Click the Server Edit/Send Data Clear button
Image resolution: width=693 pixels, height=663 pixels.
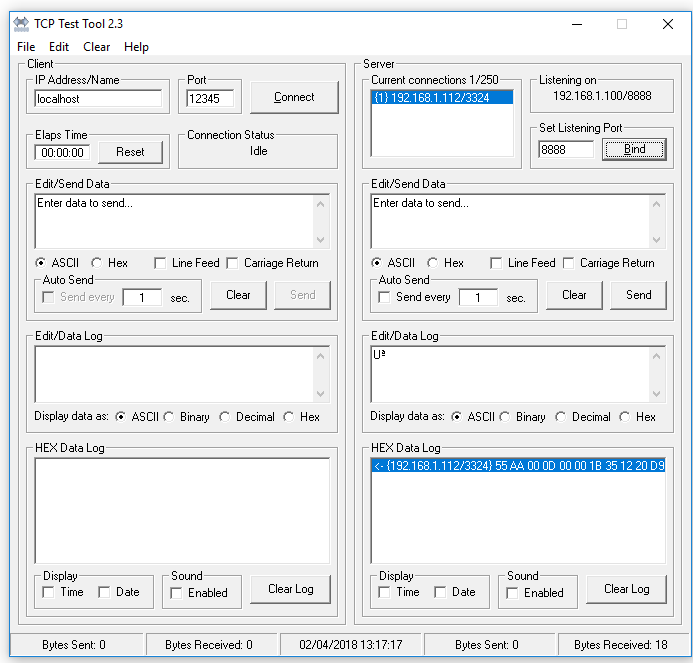(574, 295)
